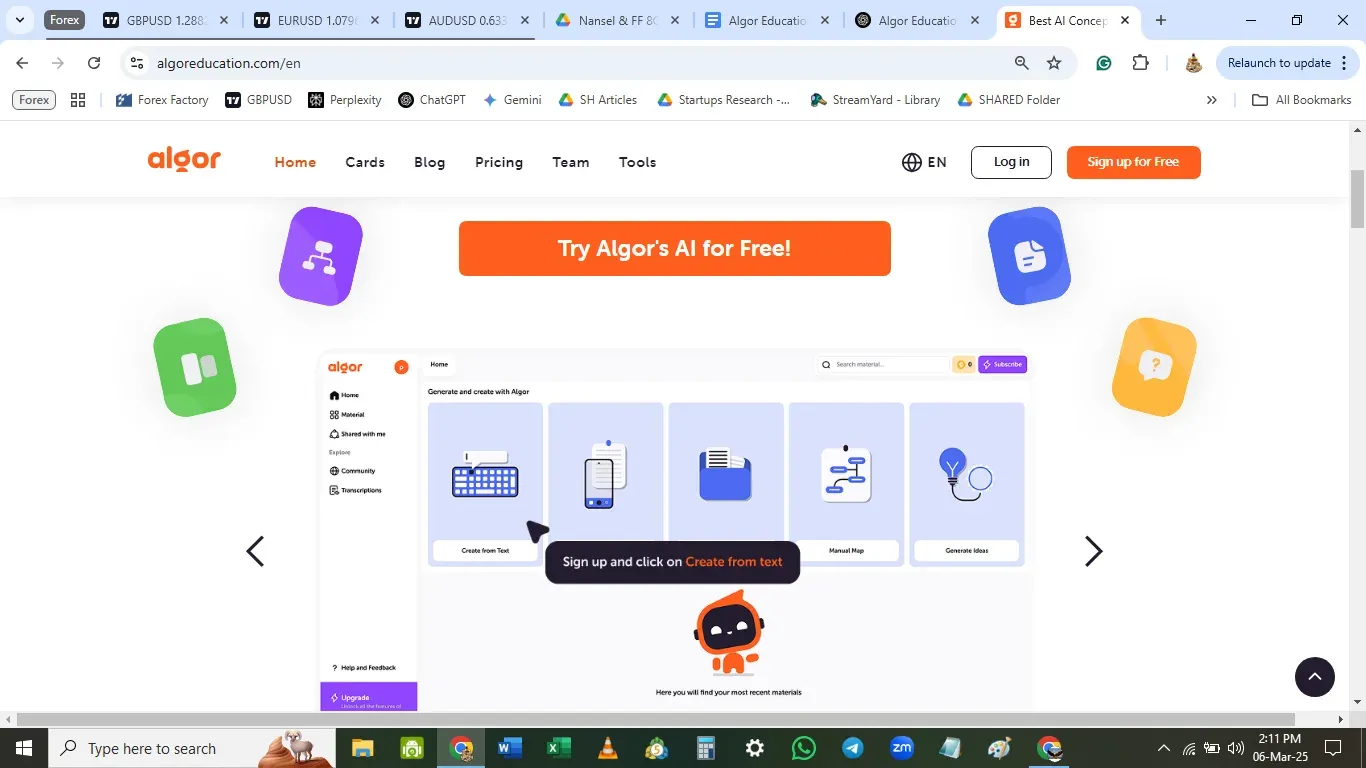
Task: Switch to the Algor Education Google Docs tab
Action: [768, 20]
